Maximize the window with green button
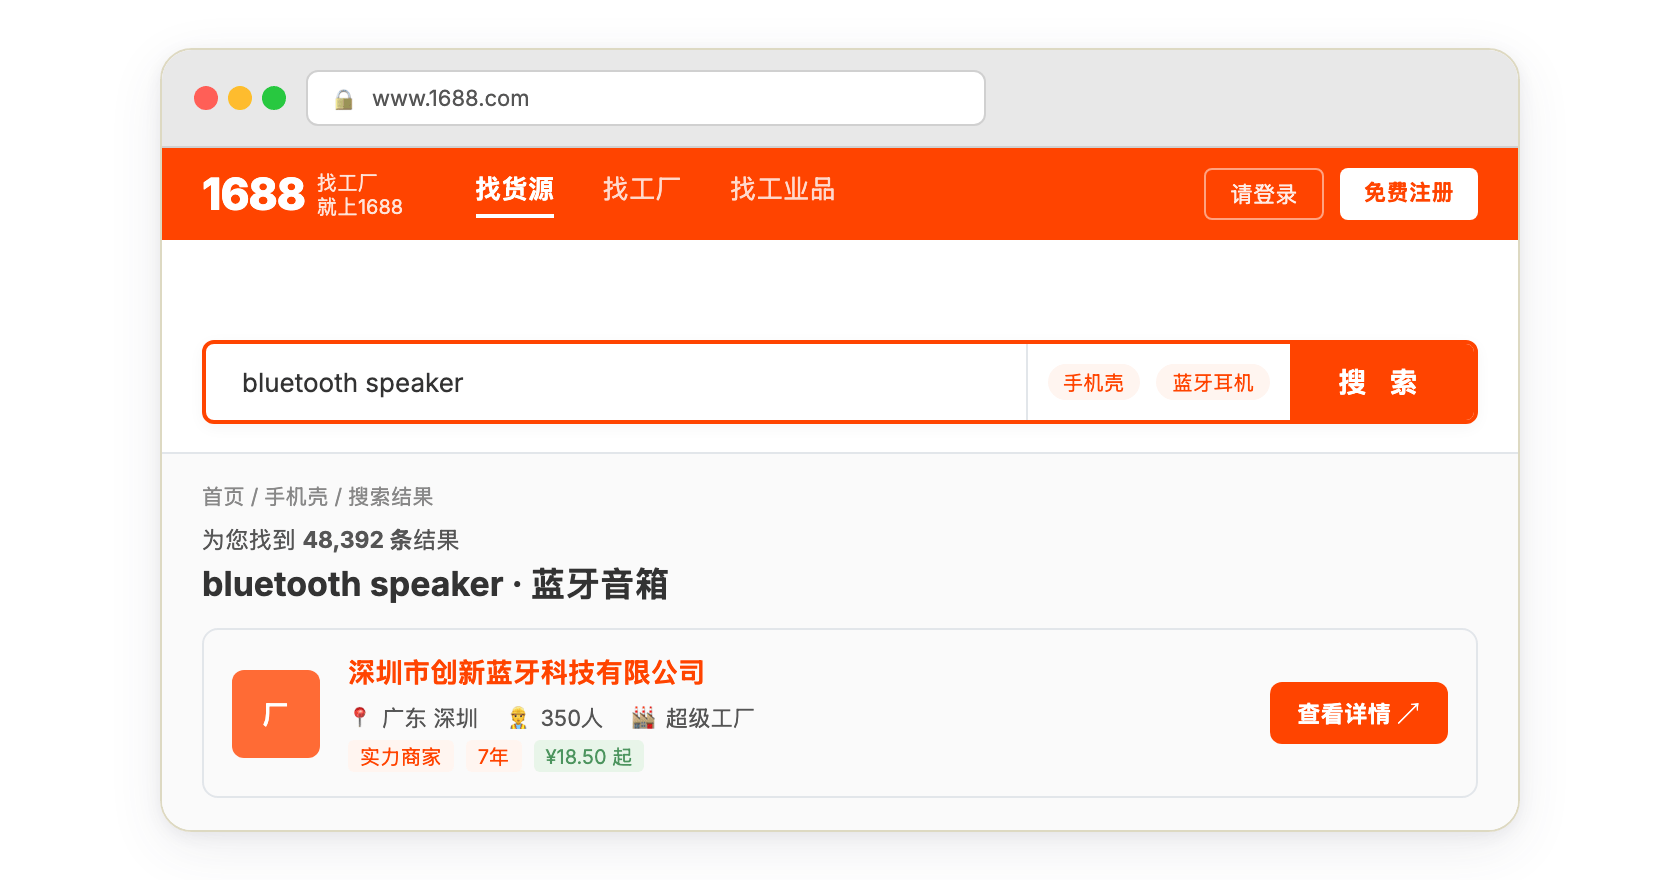The image size is (1680, 880). [274, 98]
